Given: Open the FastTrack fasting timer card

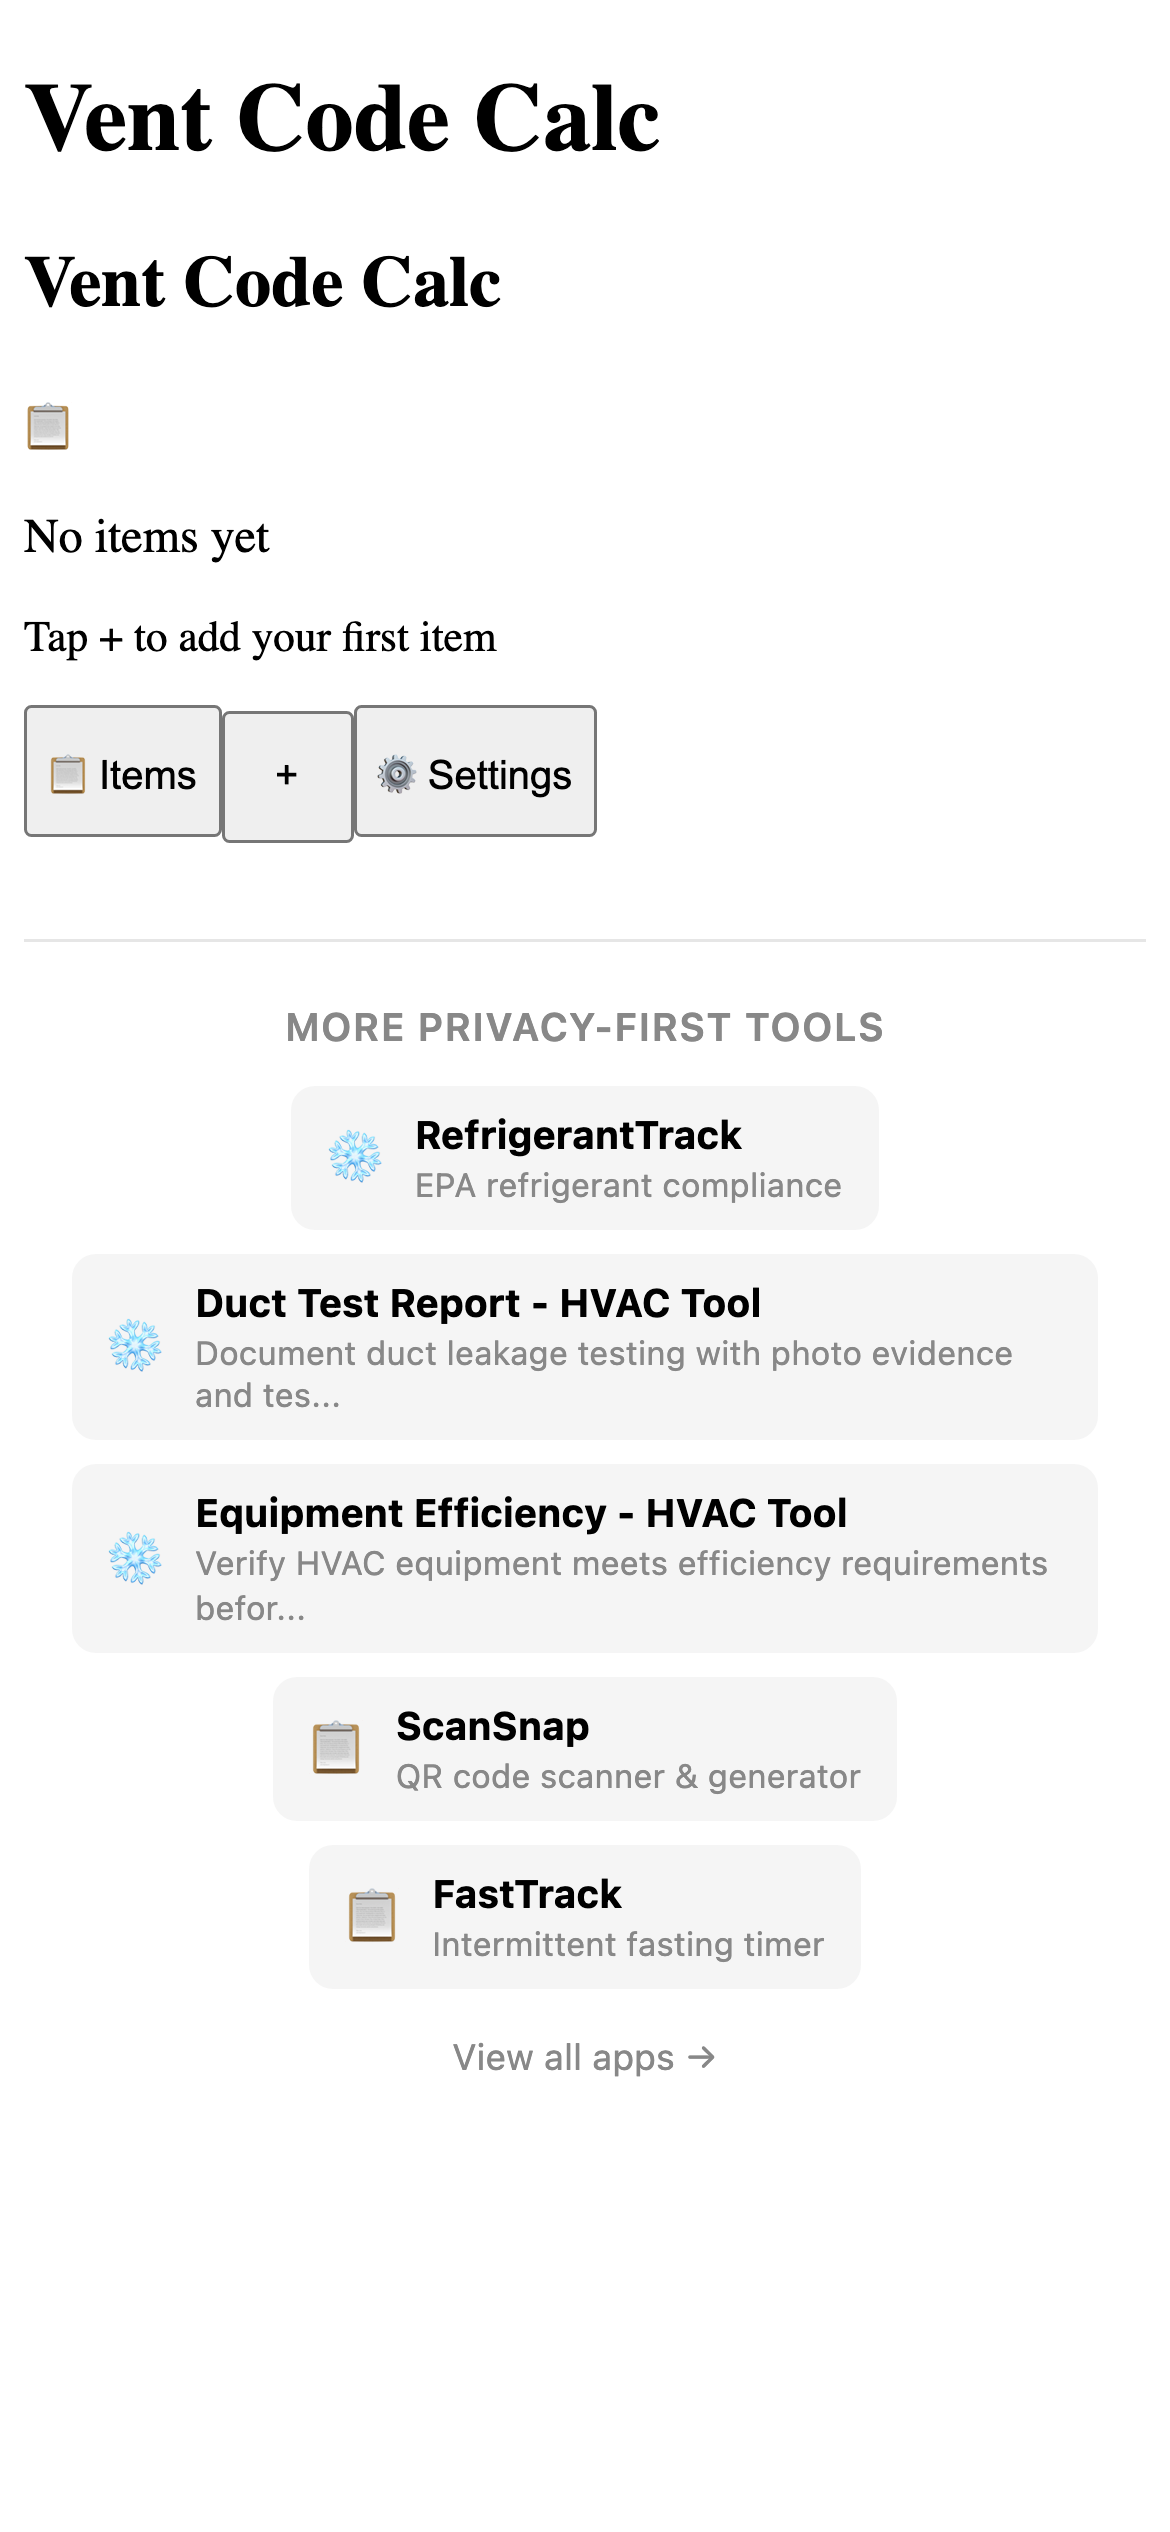Looking at the screenshot, I should coord(584,1916).
